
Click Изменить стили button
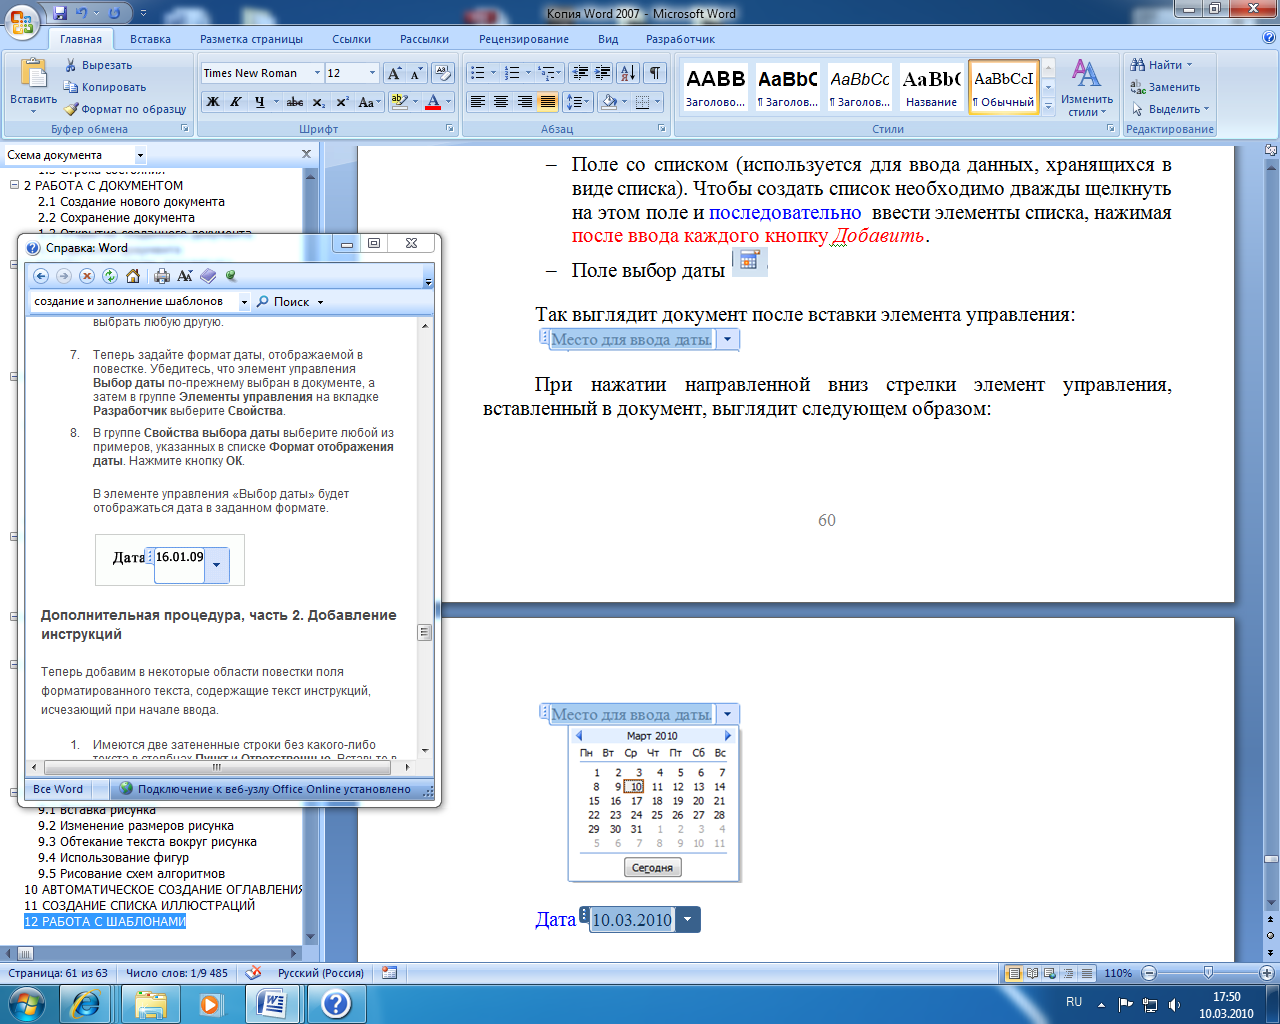[x=1086, y=87]
